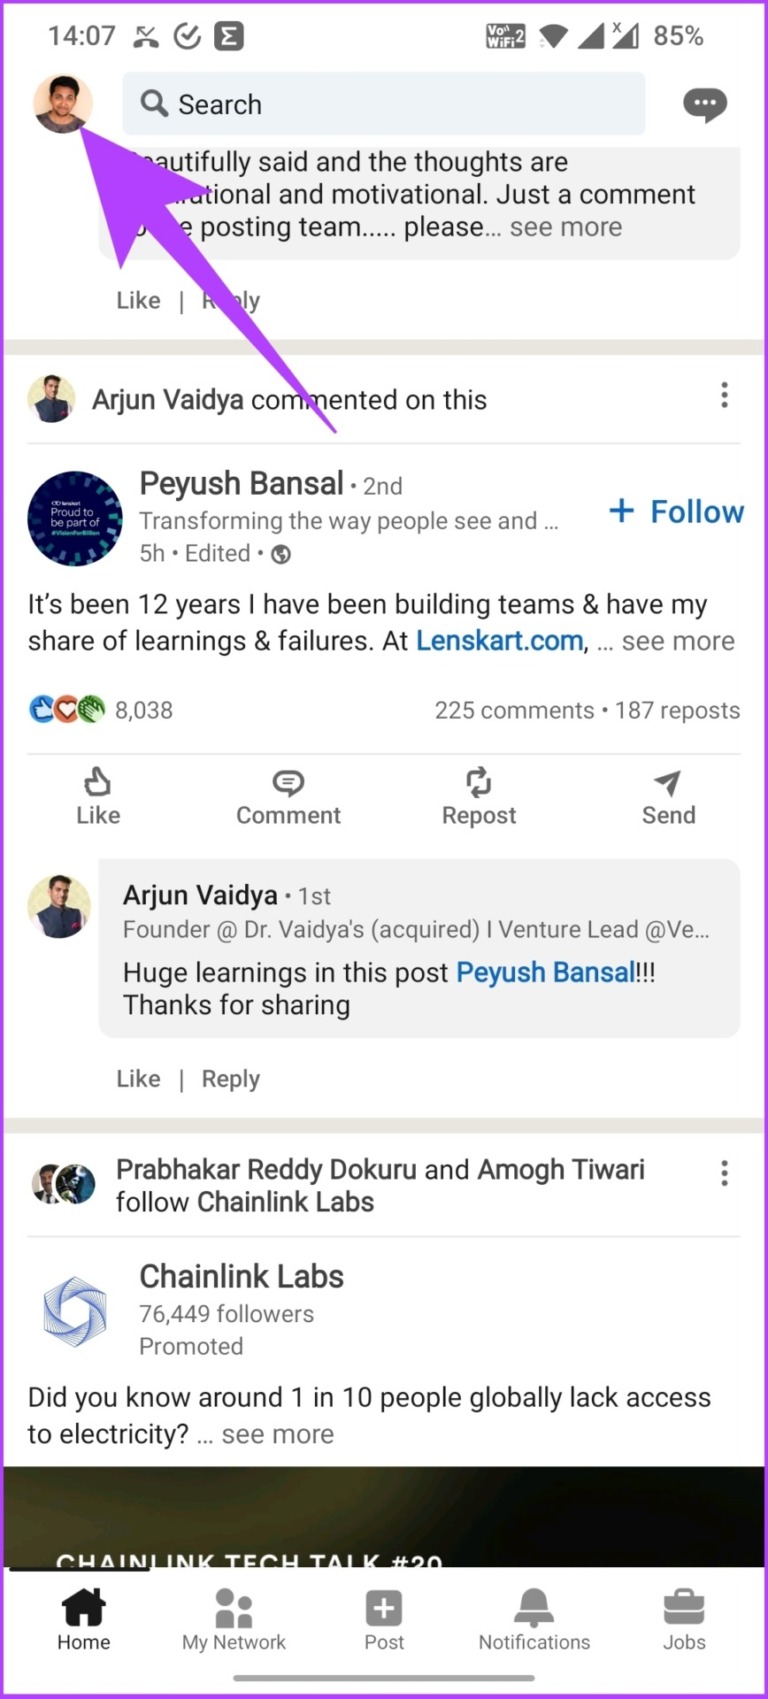
Task: Open the messaging chat bubble icon
Action: pyautogui.click(x=704, y=104)
